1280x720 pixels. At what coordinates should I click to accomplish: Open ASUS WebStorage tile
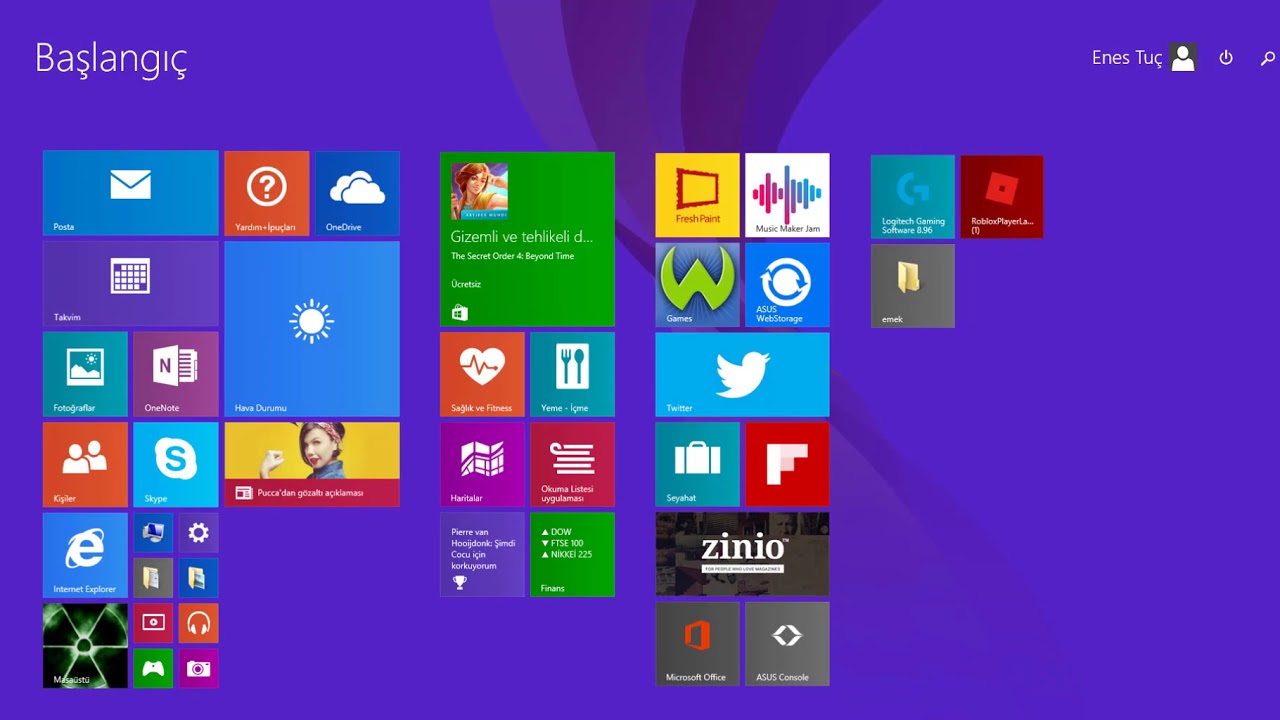point(787,285)
